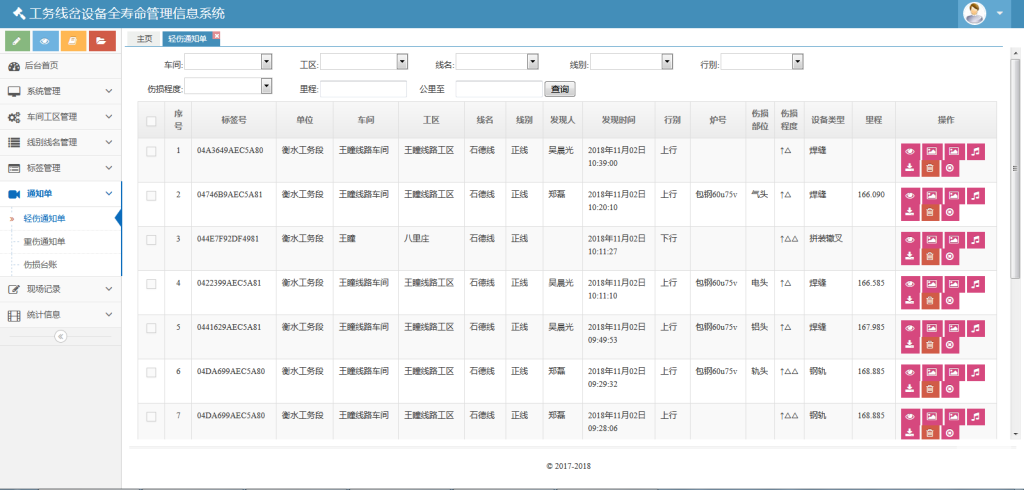Image resolution: width=1024 pixels, height=490 pixels.
Task: Click the blue eye shortcut button
Action: pos(45,41)
